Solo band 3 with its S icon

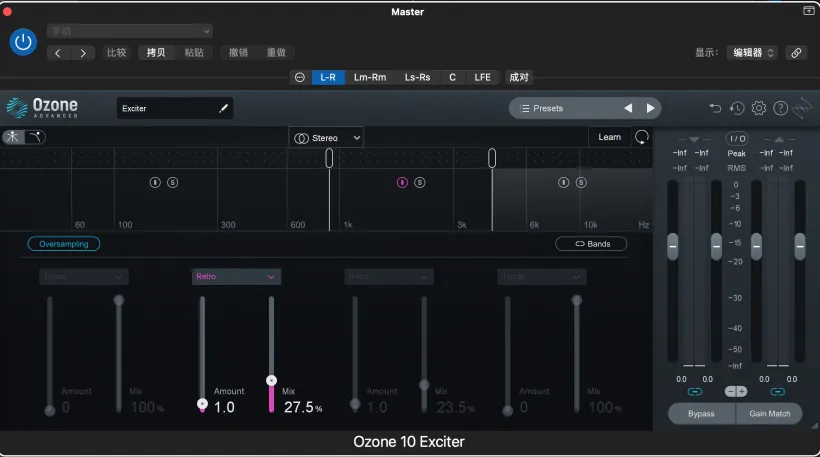pyautogui.click(x=581, y=182)
